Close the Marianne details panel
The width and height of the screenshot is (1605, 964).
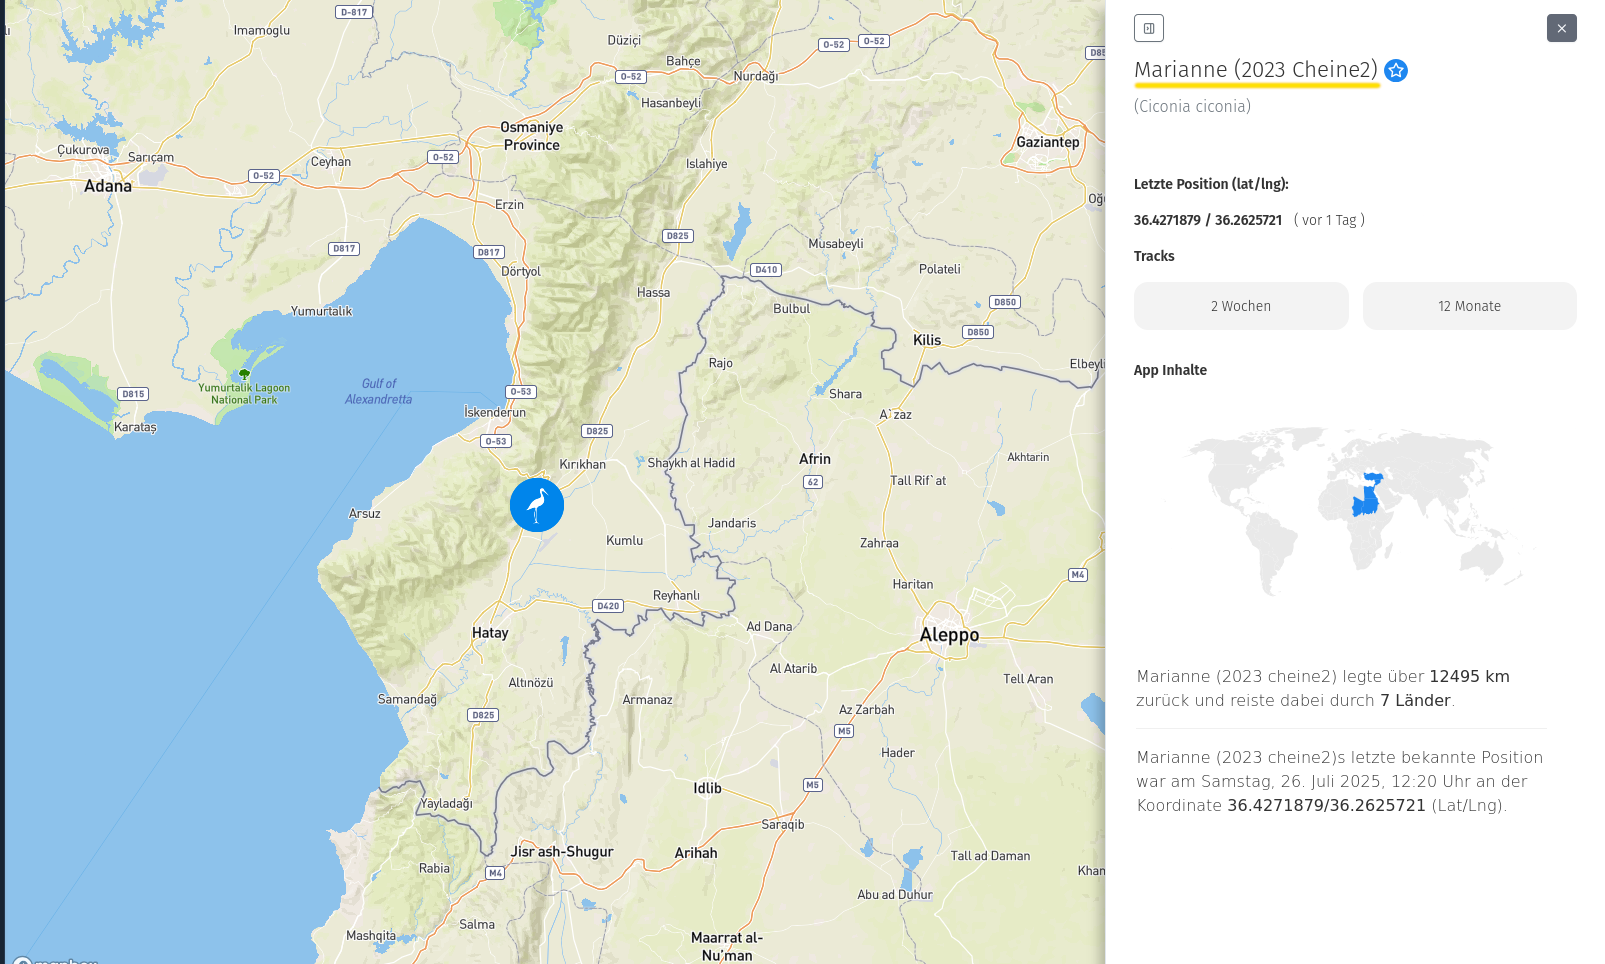pyautogui.click(x=1561, y=28)
